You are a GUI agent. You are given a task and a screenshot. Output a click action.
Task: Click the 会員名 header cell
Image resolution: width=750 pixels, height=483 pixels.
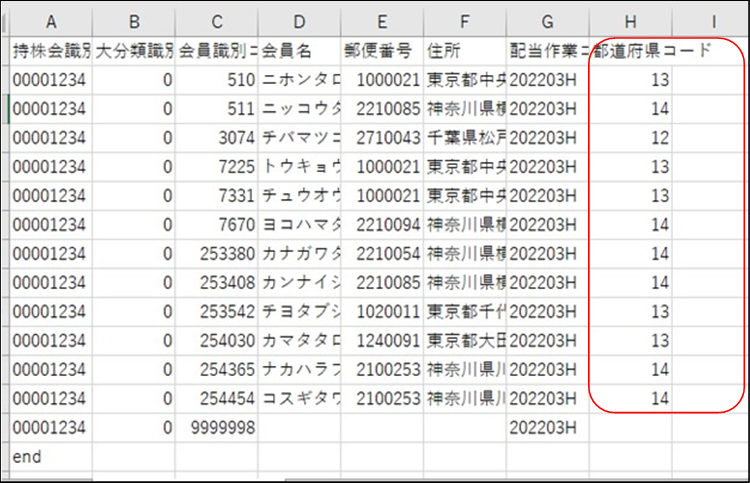(x=299, y=51)
